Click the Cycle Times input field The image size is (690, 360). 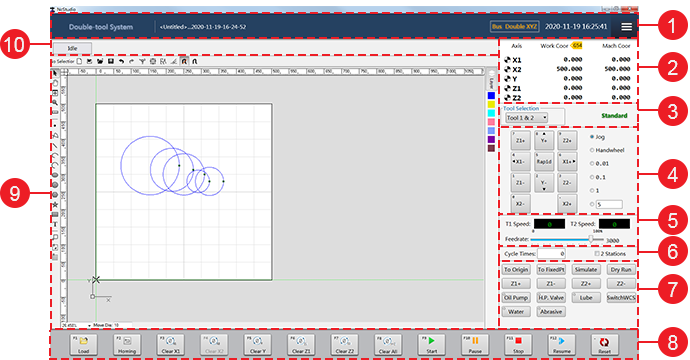[x=551, y=253]
